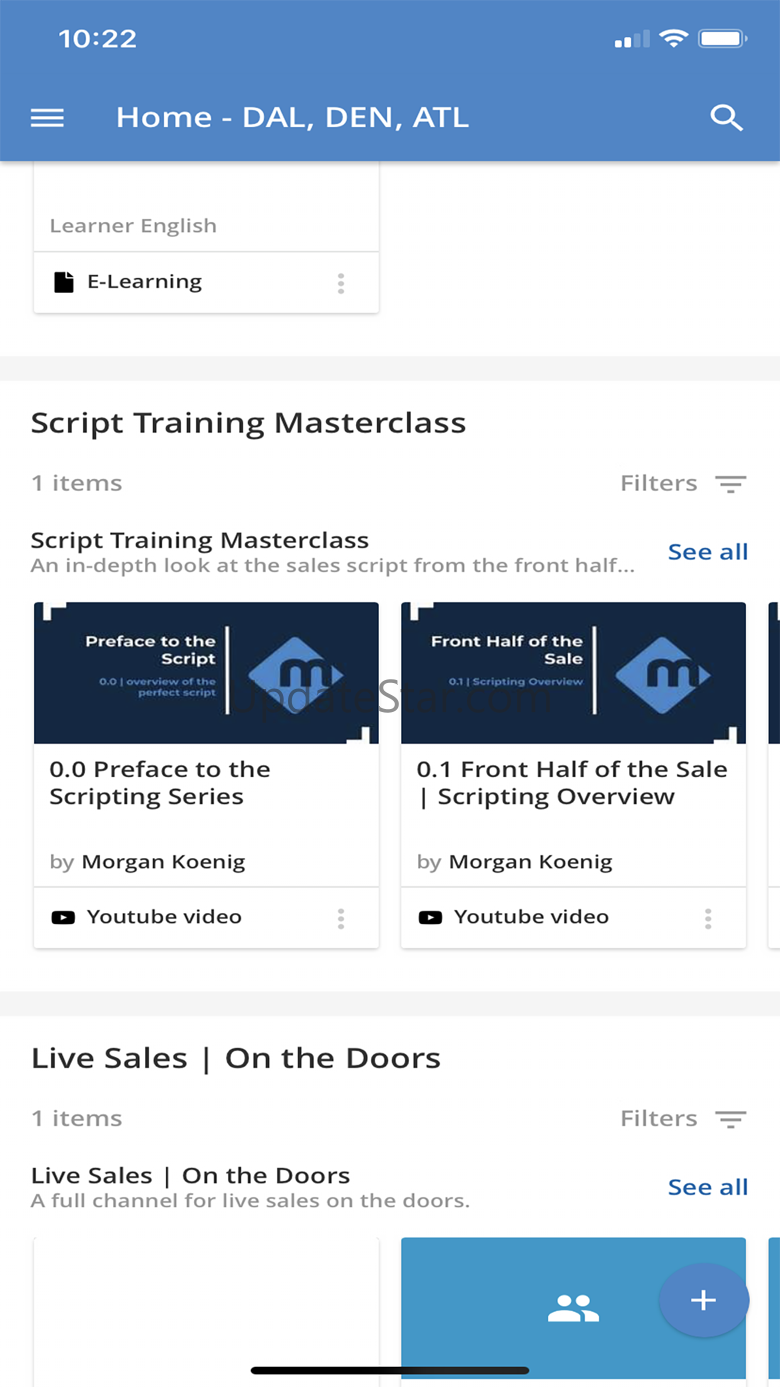Tap YouTube icon on Front Half card

click(x=430, y=917)
